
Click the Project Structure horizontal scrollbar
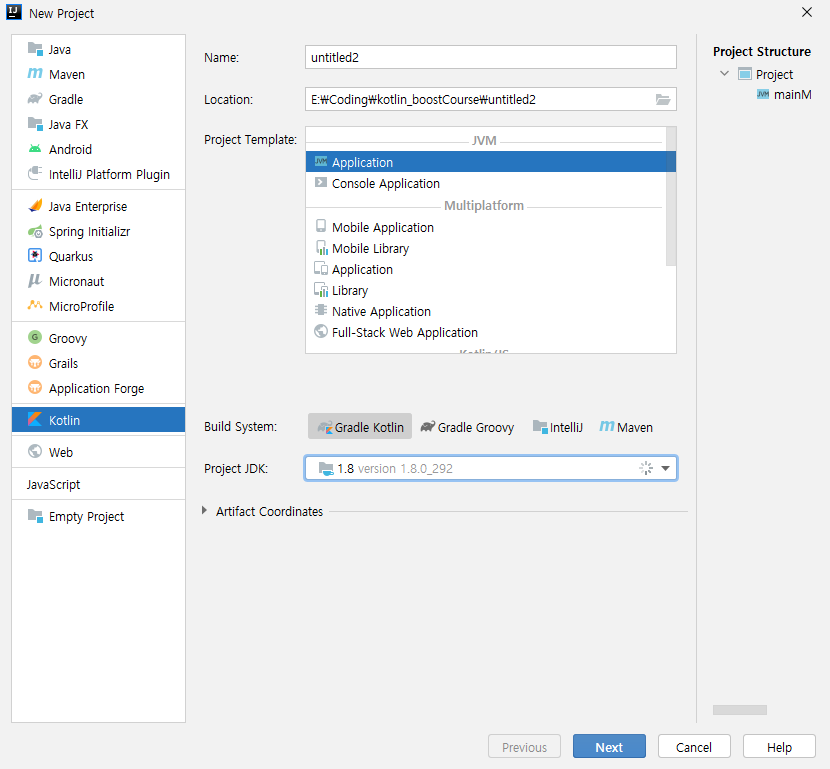739,710
